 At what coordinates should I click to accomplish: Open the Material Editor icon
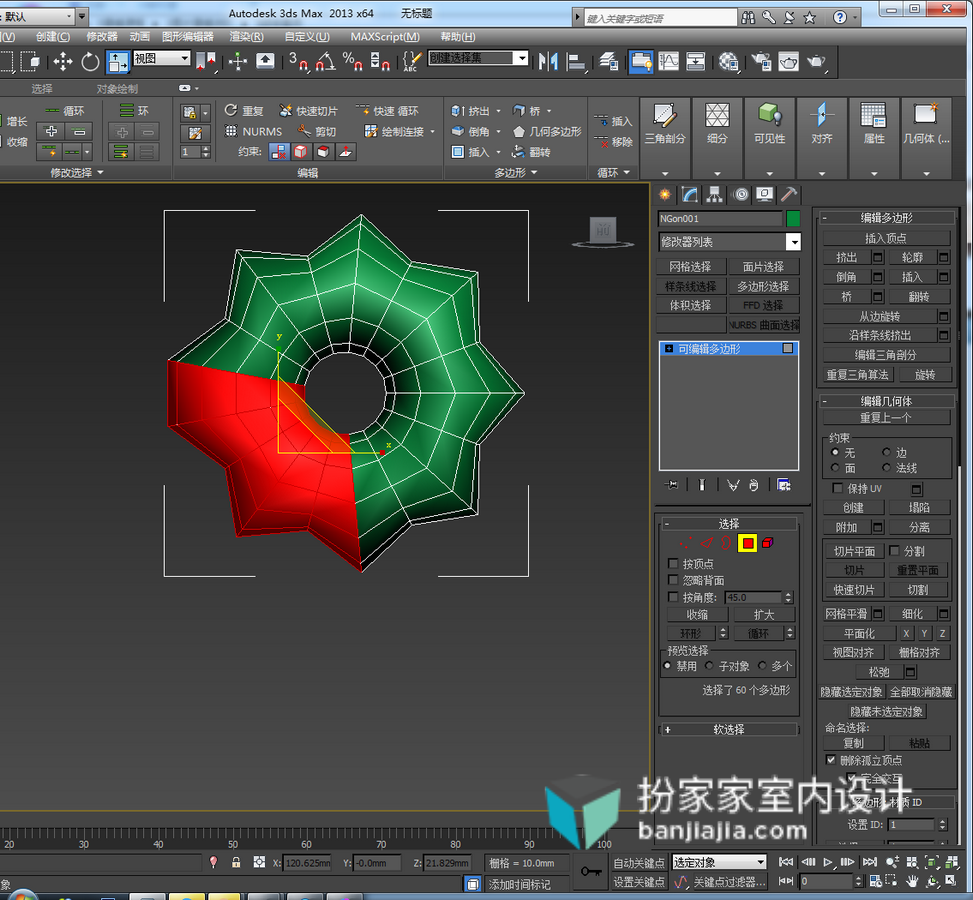click(729, 61)
